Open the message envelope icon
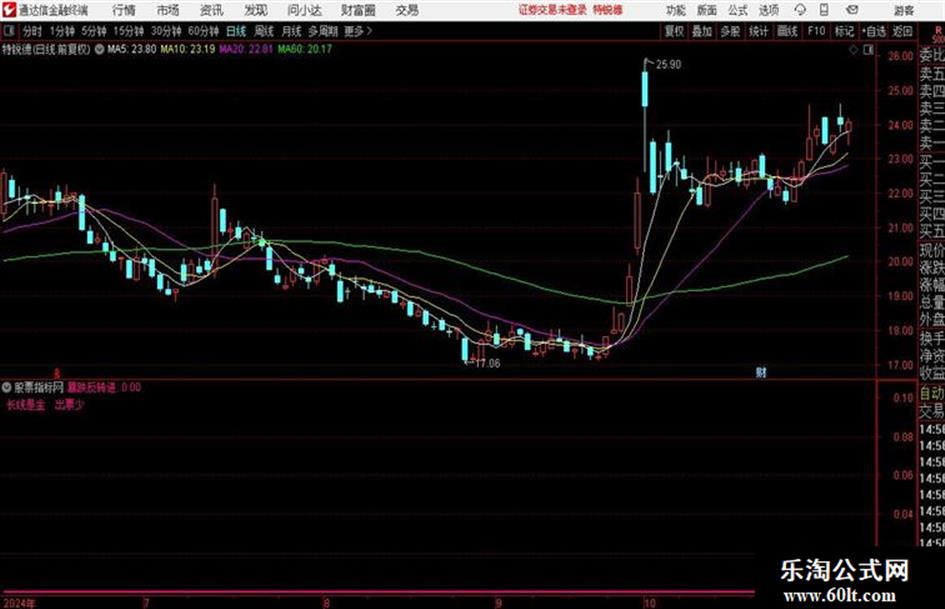Screen dimensions: 945x609 (x=852, y=10)
